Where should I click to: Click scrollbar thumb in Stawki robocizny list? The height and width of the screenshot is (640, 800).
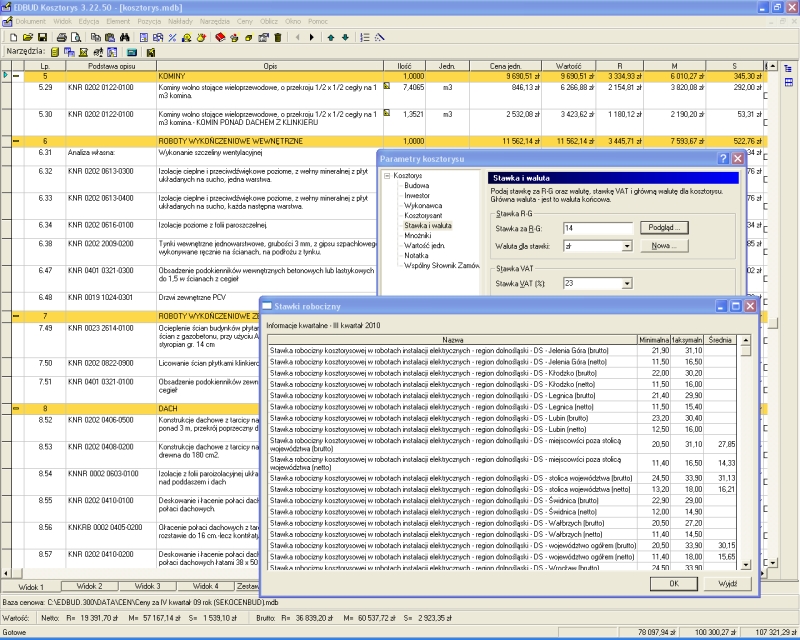coord(746,350)
